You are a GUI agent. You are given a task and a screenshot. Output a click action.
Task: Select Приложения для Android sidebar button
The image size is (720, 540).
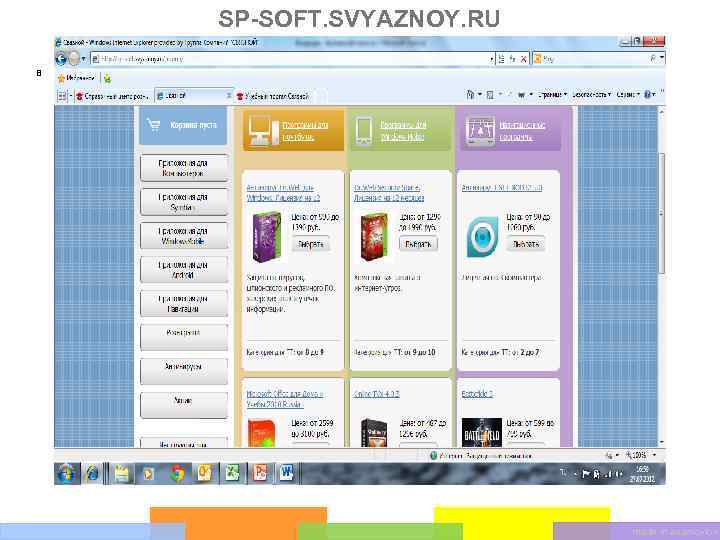tap(183, 270)
